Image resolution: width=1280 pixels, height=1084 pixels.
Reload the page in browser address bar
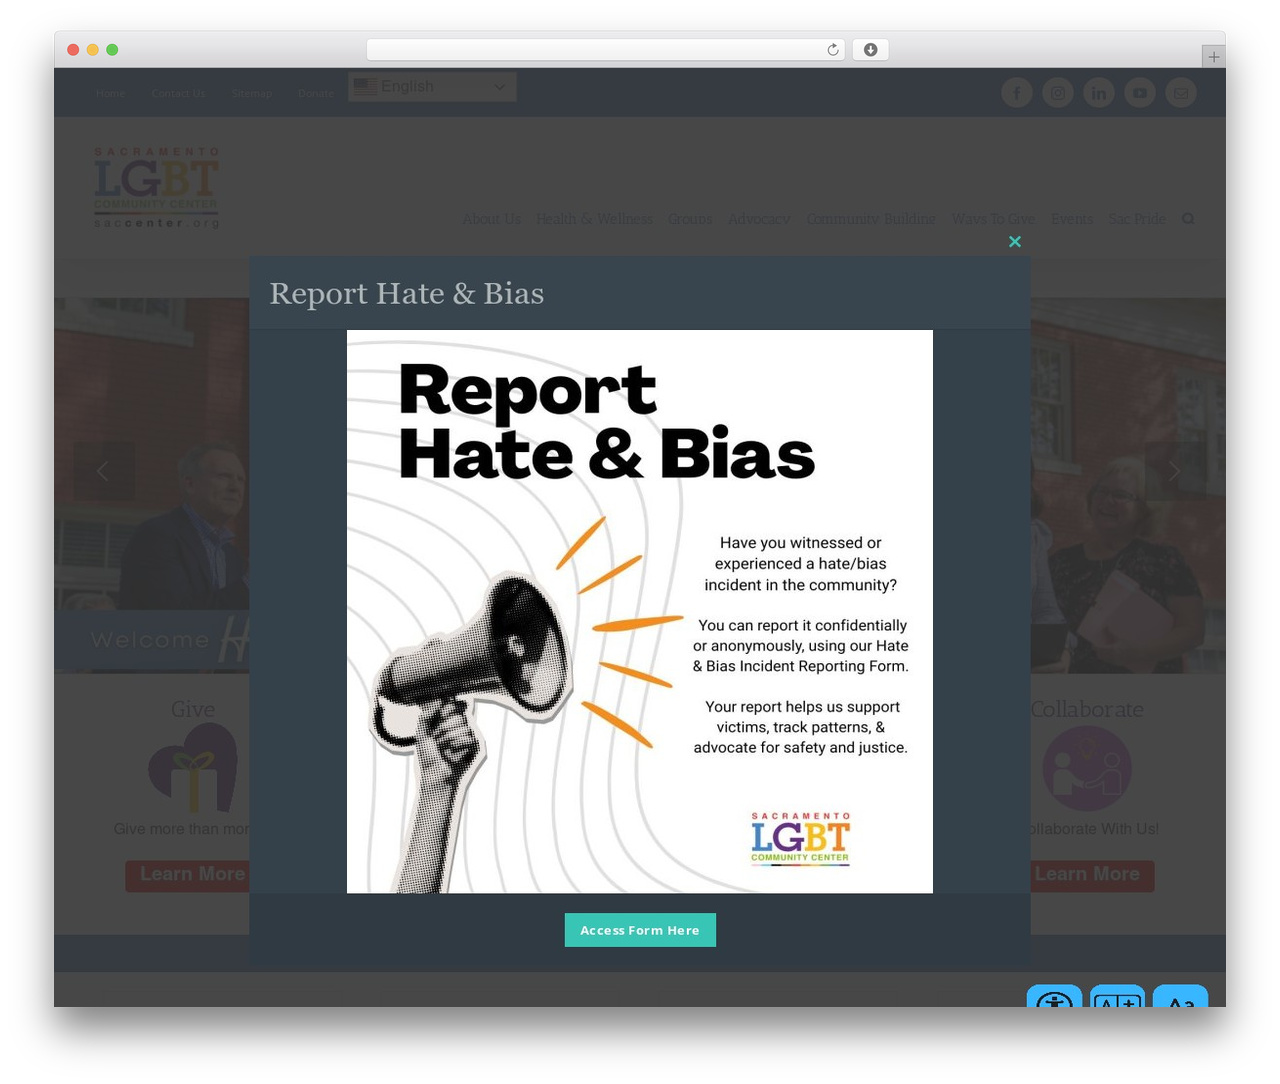(x=832, y=50)
